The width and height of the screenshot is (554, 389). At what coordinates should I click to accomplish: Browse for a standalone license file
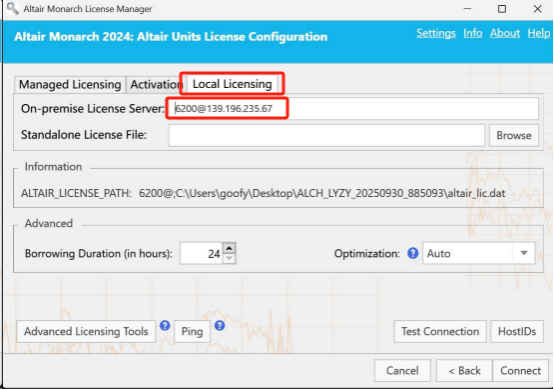point(514,135)
